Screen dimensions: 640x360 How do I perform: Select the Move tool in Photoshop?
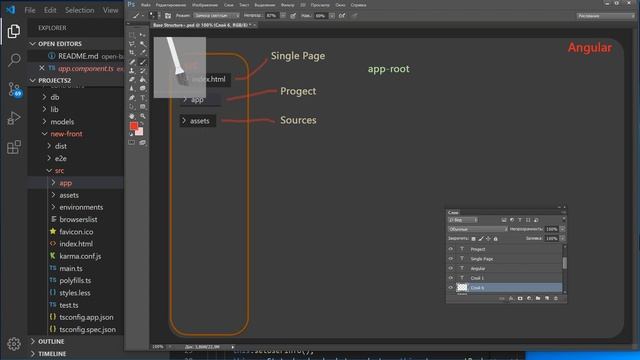142,35
